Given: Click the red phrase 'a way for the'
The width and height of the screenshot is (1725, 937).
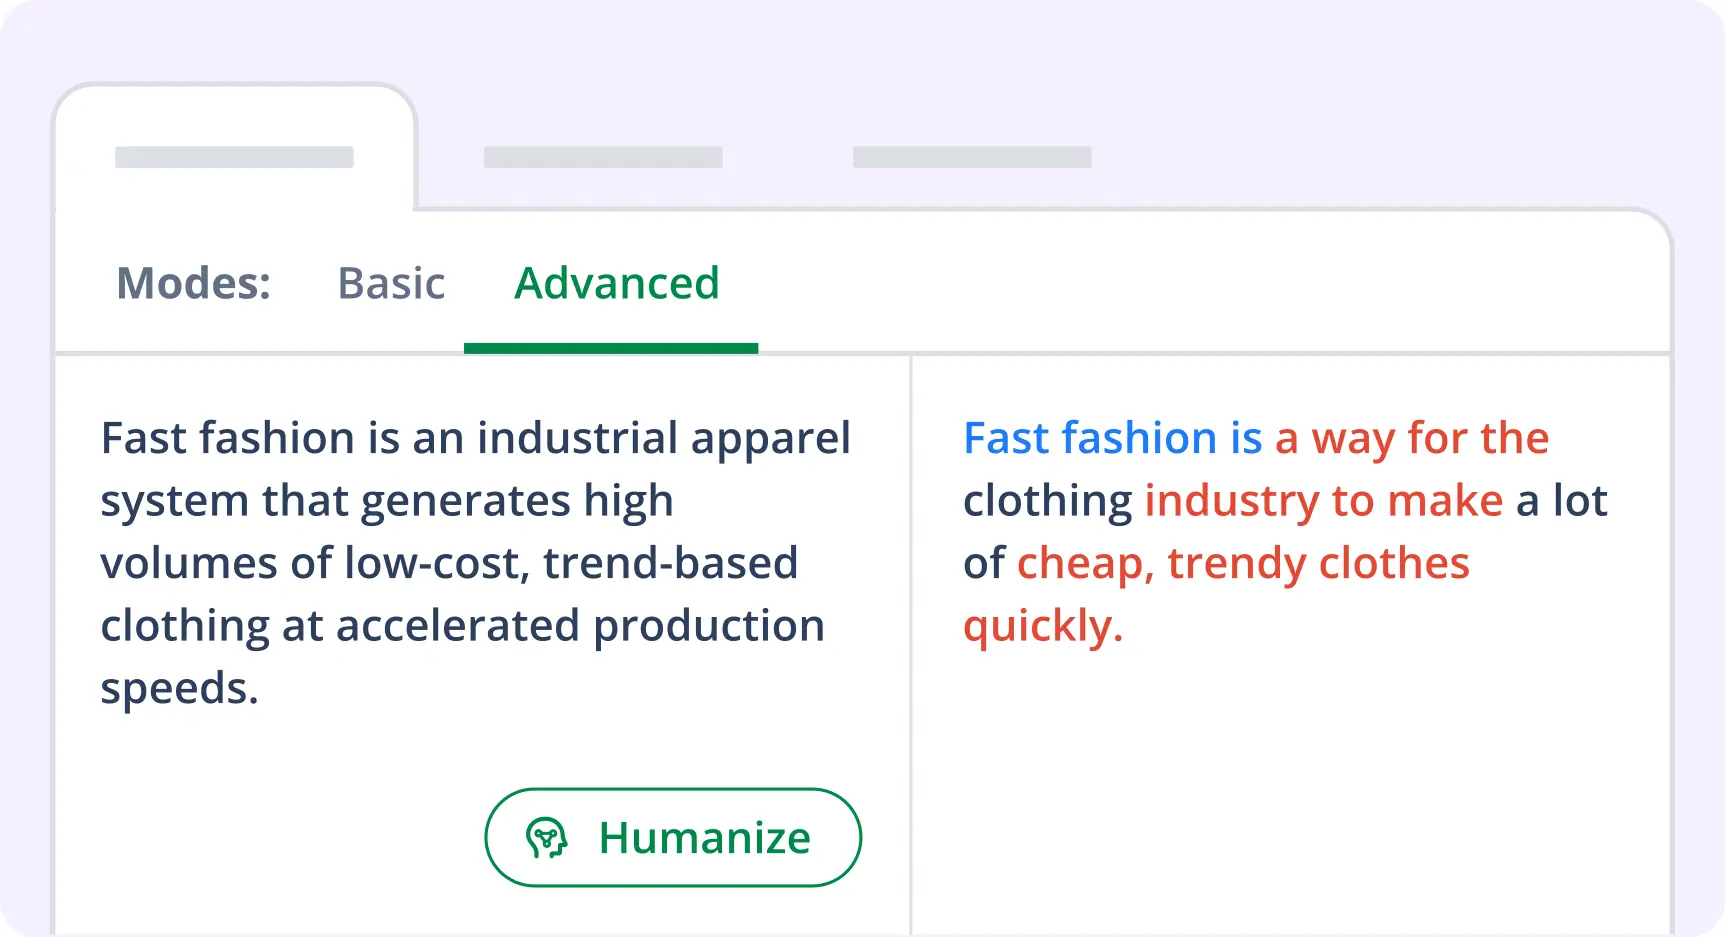Looking at the screenshot, I should (1411, 438).
